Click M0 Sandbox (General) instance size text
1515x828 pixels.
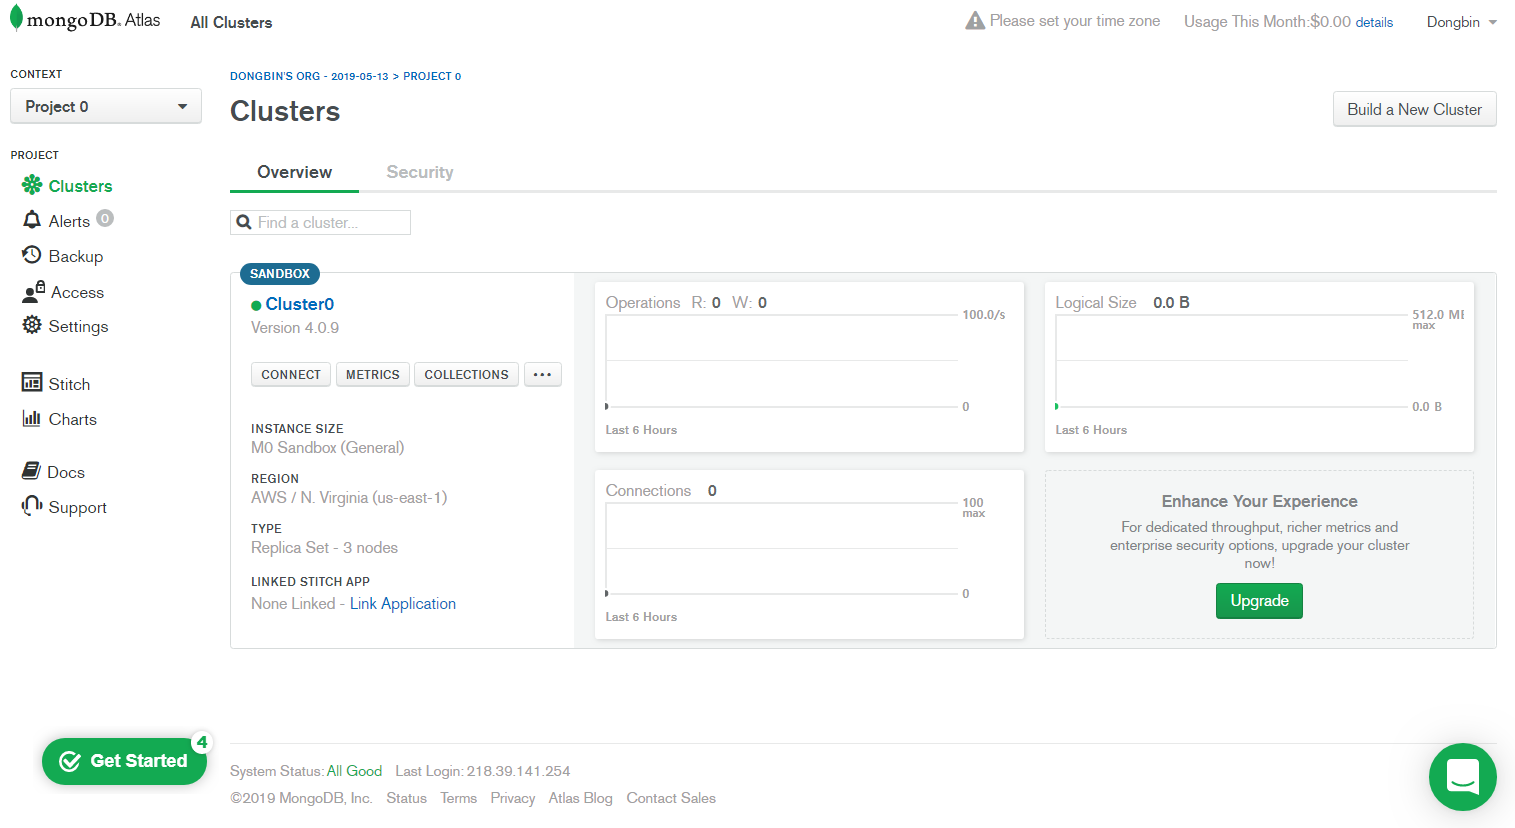coord(328,448)
